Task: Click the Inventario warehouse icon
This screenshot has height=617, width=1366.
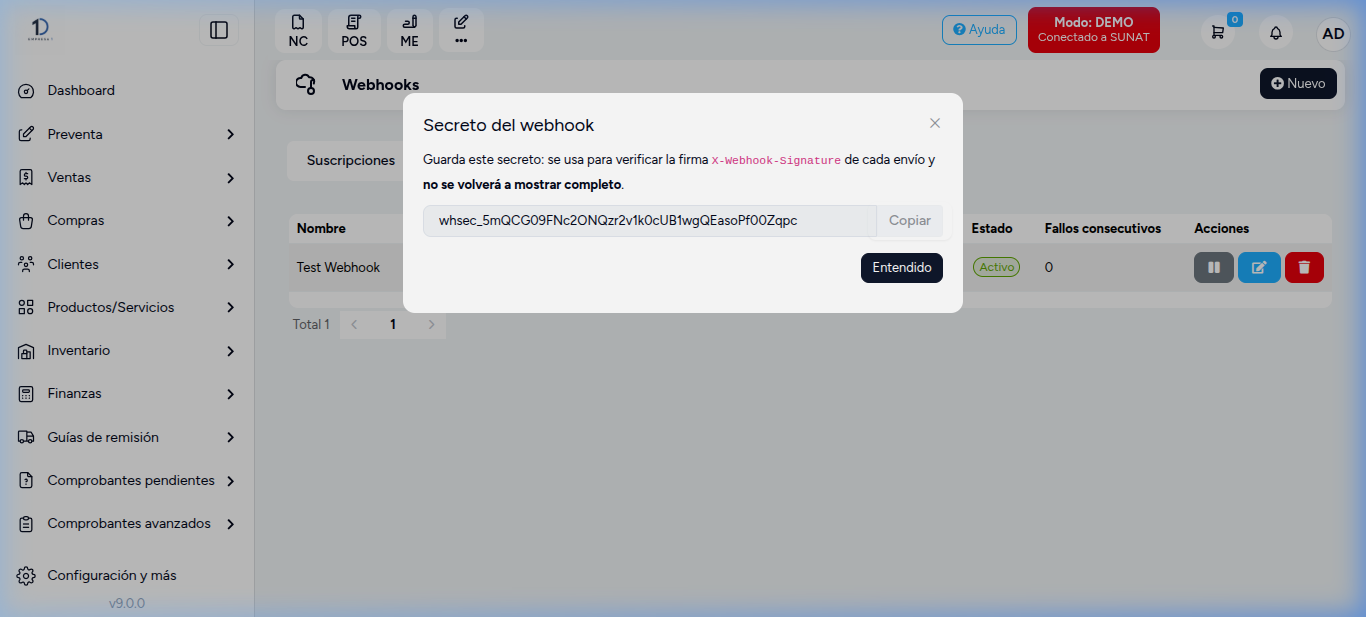Action: [x=27, y=351]
